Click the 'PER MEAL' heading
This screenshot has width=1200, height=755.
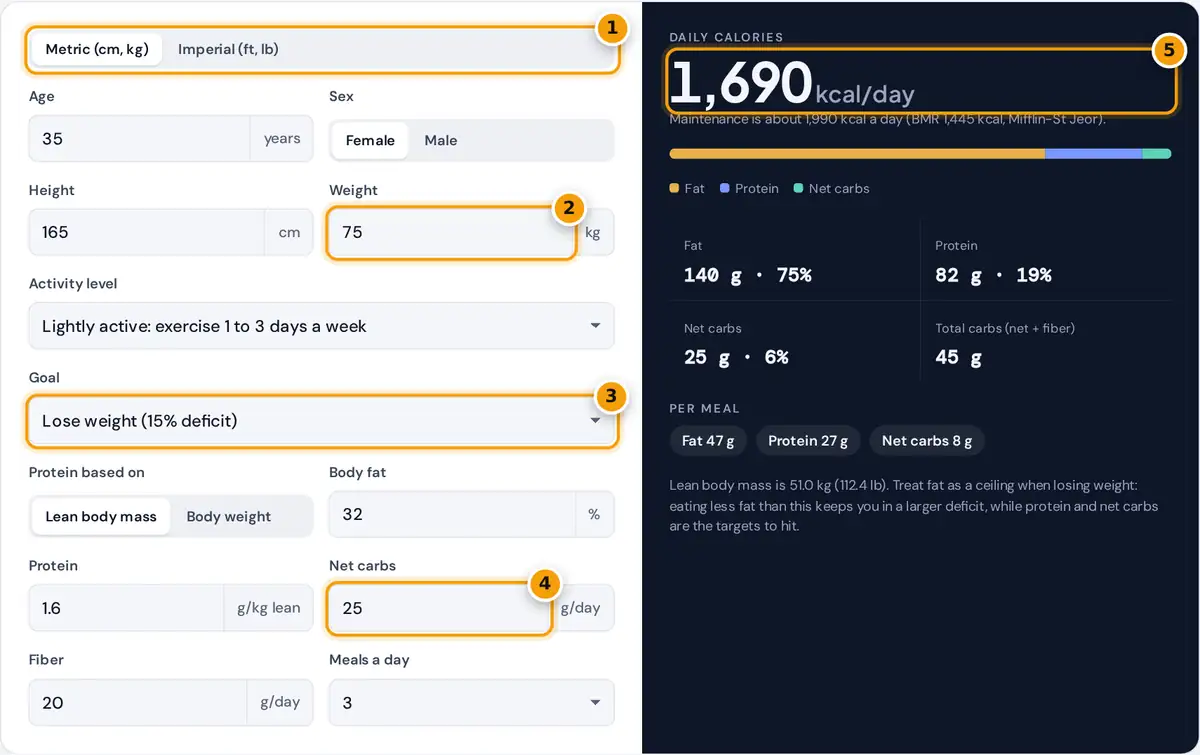point(705,408)
